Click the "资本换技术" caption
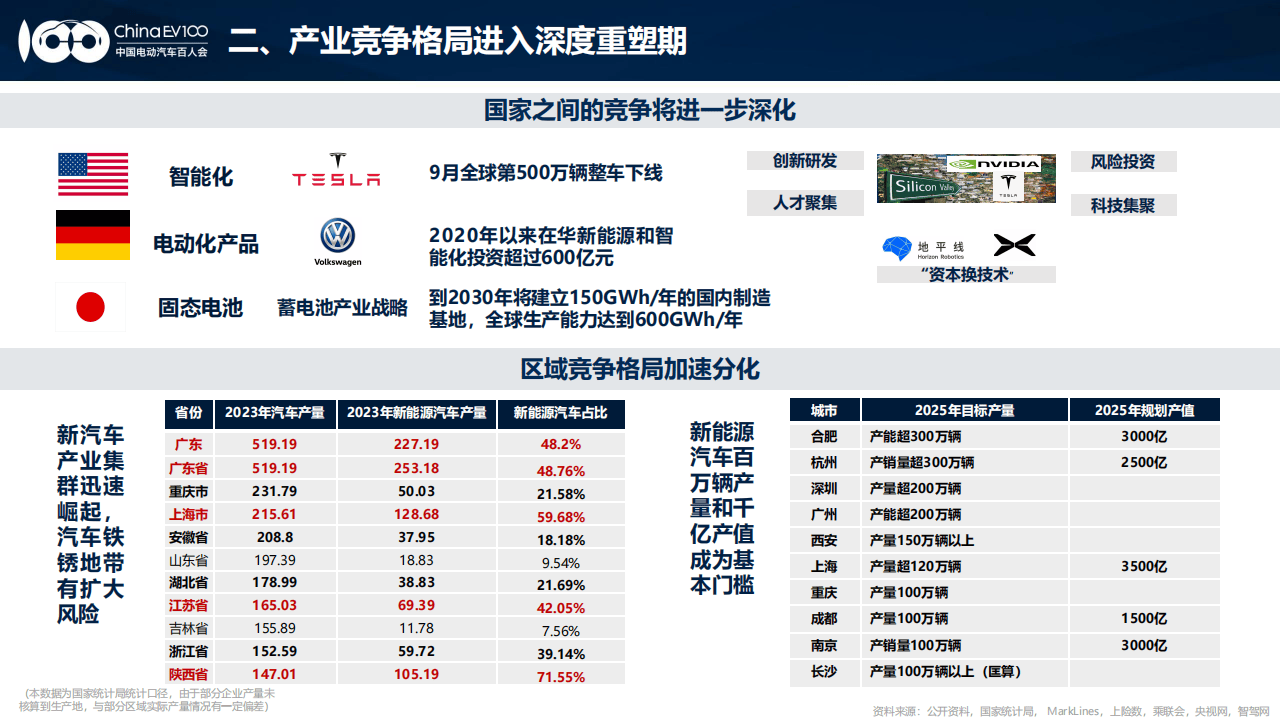The width and height of the screenshot is (1280, 720). [966, 274]
